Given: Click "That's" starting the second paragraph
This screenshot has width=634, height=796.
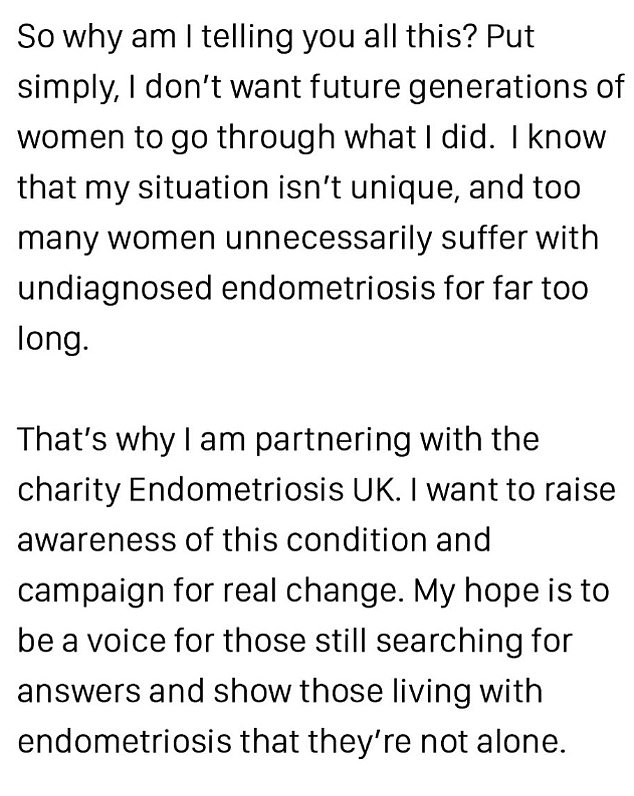Looking at the screenshot, I should 62,440.
